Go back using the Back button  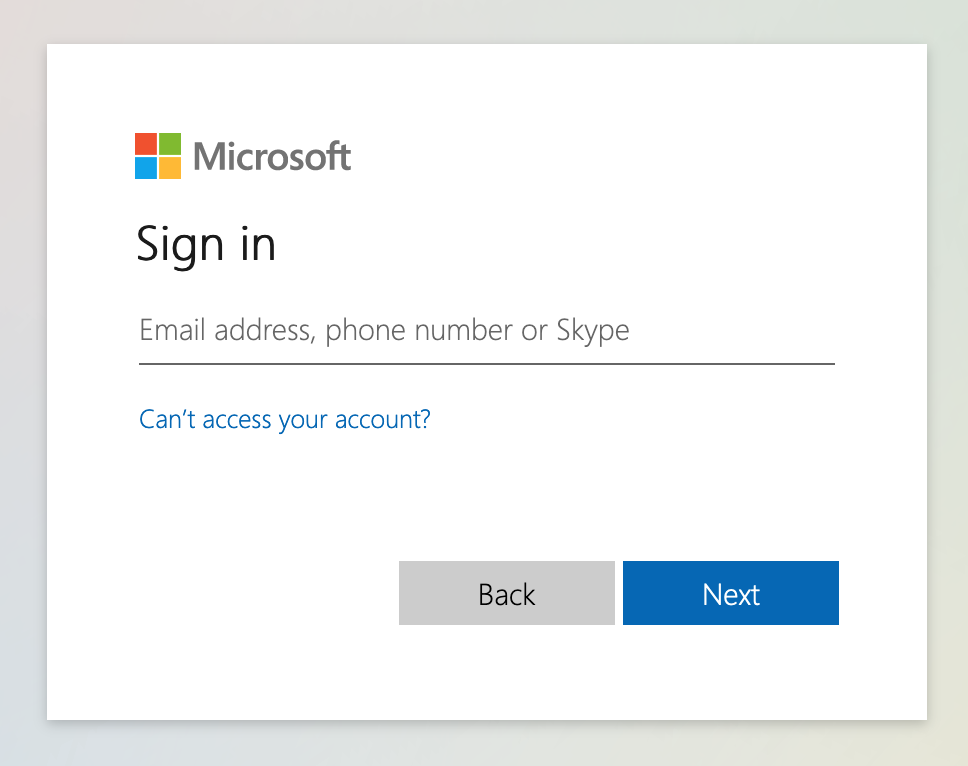(506, 593)
